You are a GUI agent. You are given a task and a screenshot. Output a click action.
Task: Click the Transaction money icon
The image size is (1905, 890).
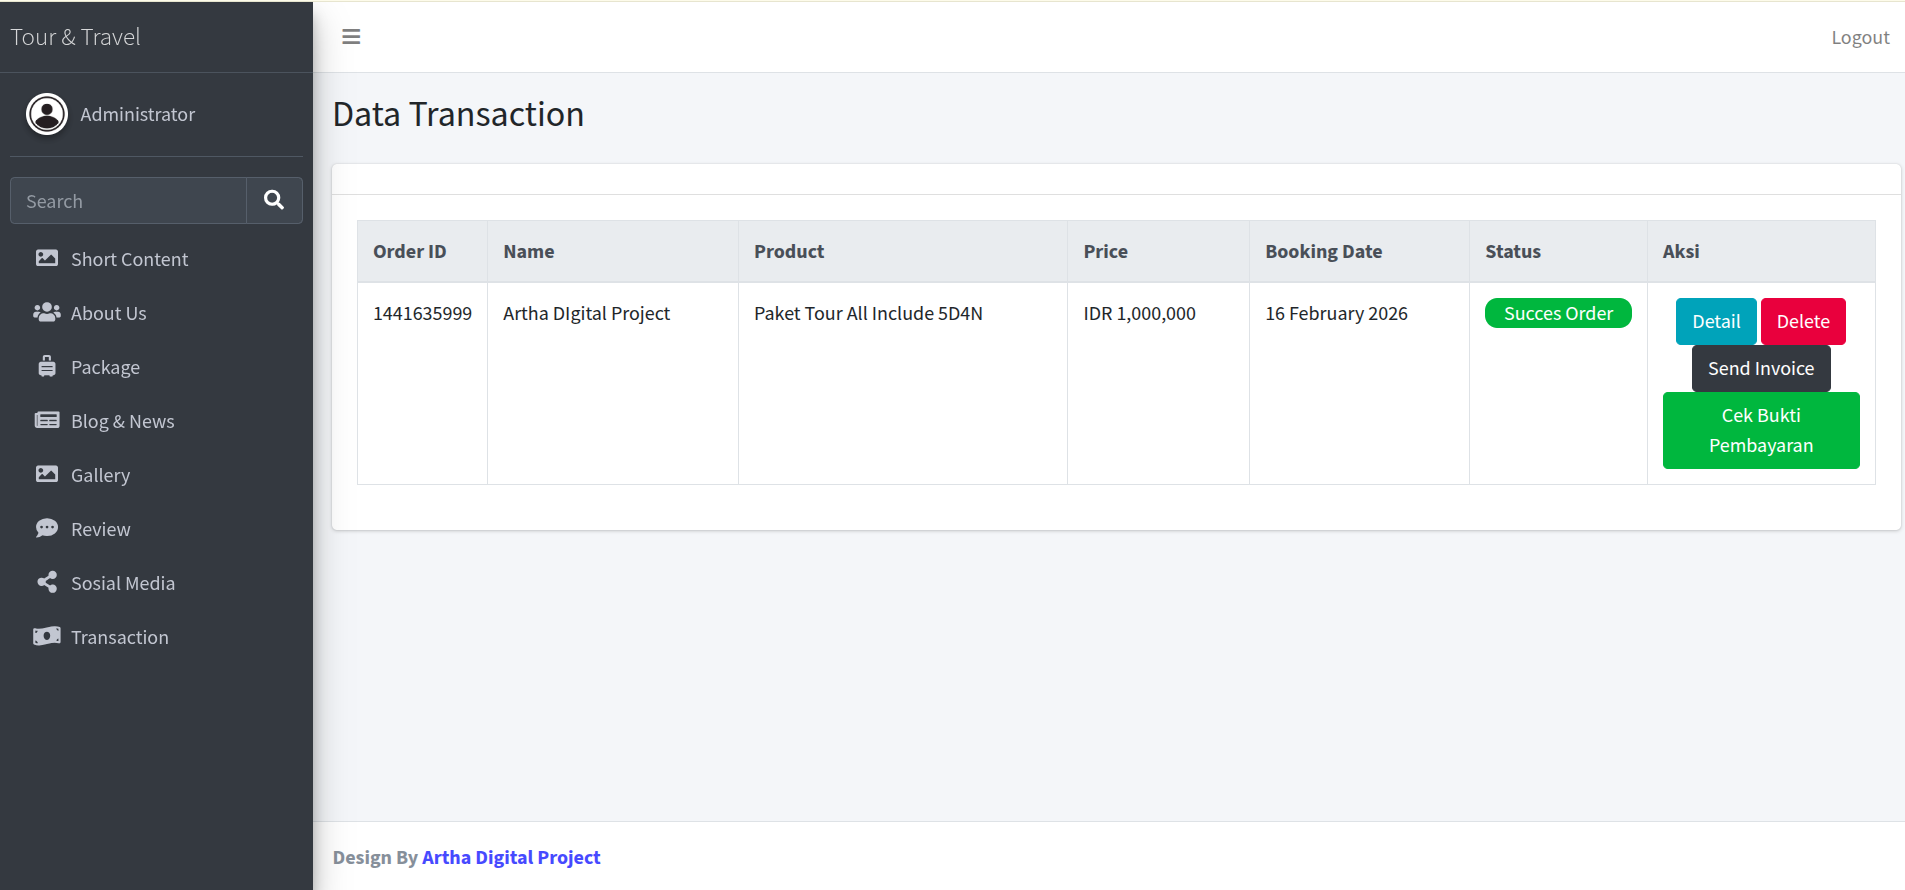[x=47, y=636]
